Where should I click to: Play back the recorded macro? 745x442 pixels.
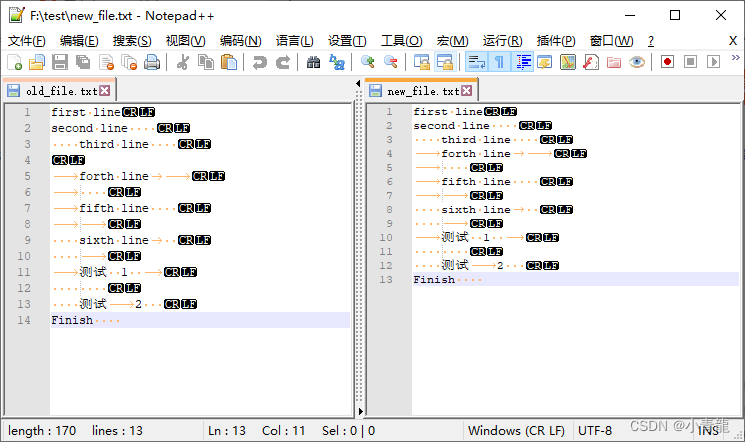click(714, 62)
